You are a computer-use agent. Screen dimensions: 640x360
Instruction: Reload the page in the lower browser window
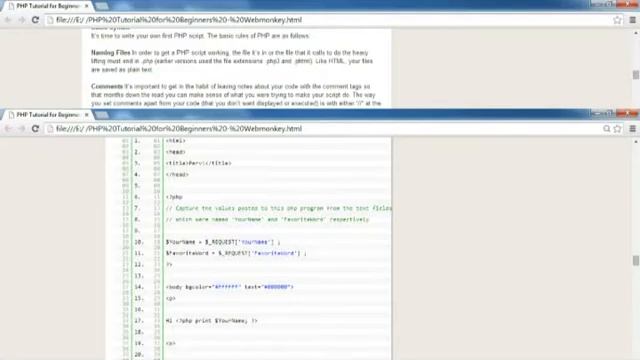click(x=36, y=129)
